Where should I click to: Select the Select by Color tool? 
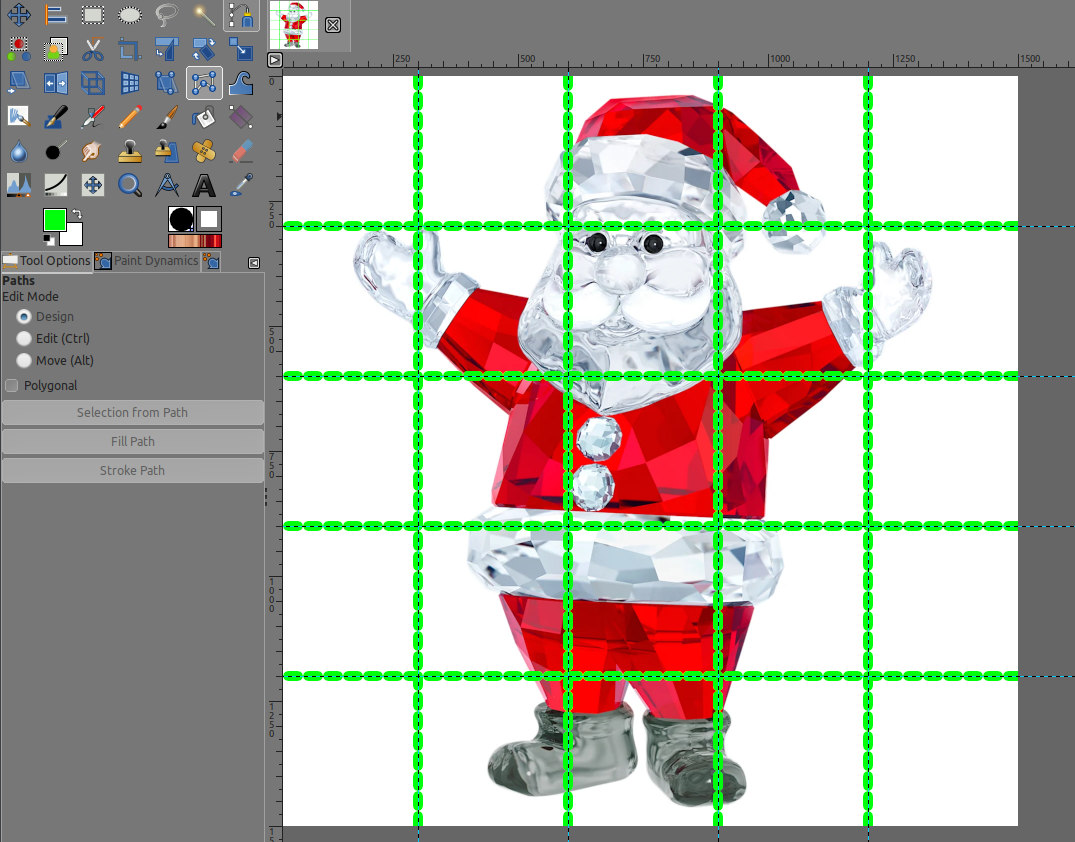(19, 49)
